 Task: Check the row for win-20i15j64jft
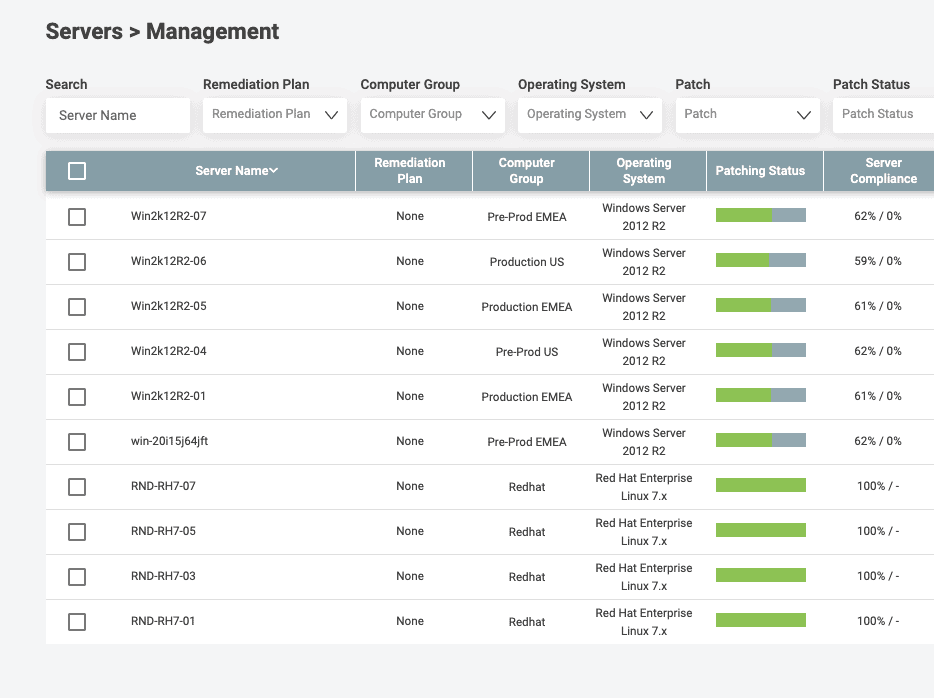click(x=77, y=441)
